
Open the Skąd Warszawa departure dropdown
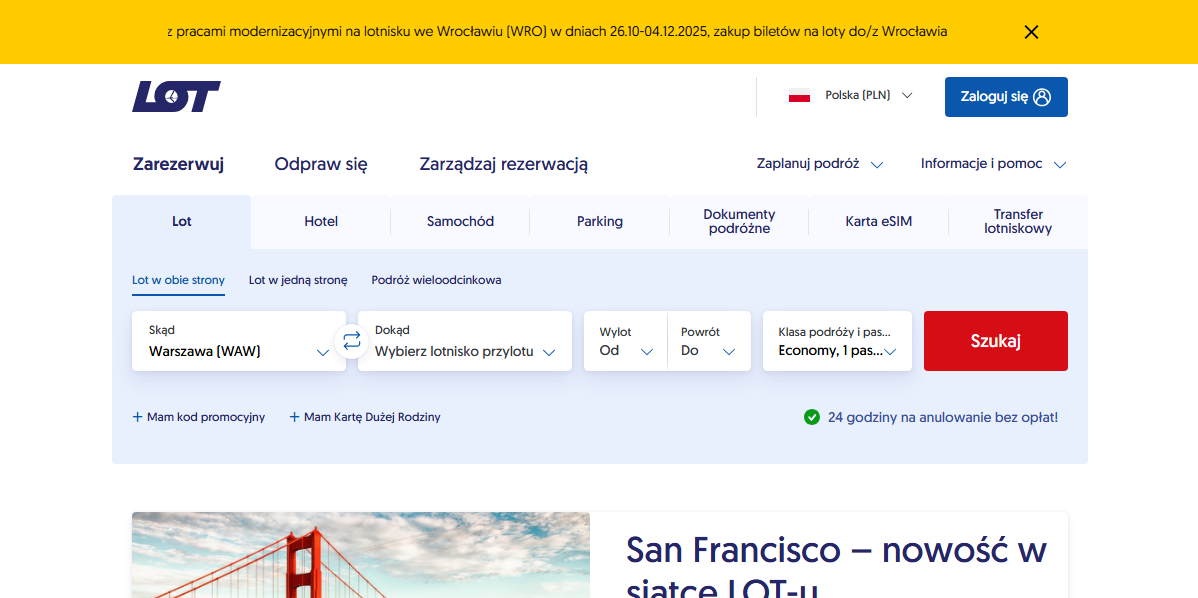(238, 341)
